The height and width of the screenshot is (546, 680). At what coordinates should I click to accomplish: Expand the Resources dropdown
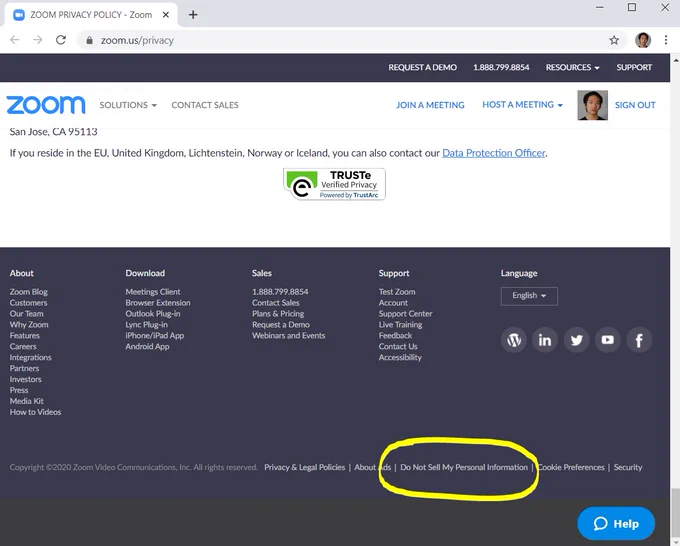click(x=572, y=68)
